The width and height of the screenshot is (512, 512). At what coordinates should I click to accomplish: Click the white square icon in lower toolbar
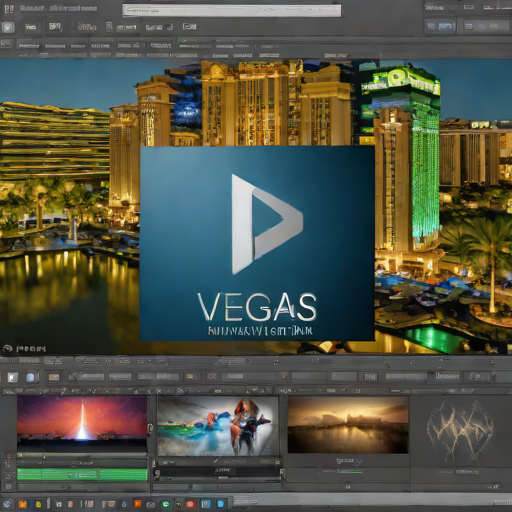coord(13,377)
